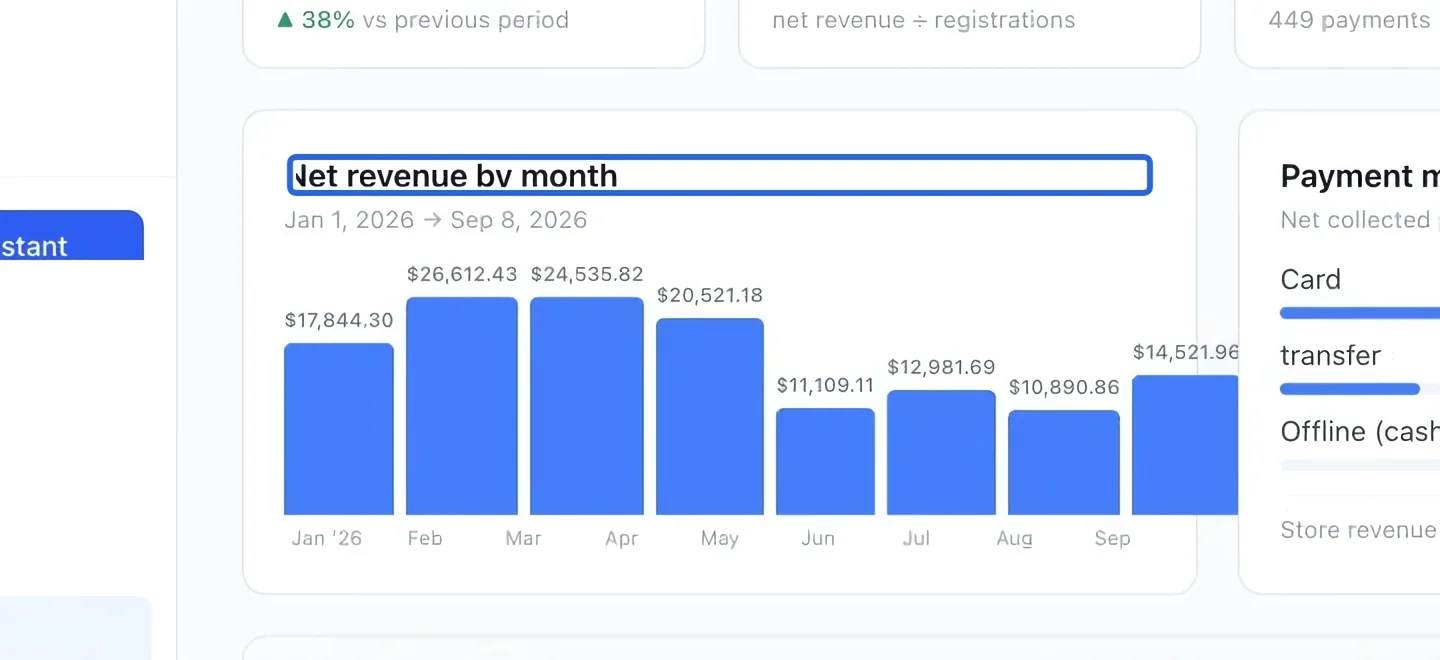This screenshot has width=1440, height=660.
Task: Select the $24,535.82 revenue bar
Action: click(x=587, y=406)
